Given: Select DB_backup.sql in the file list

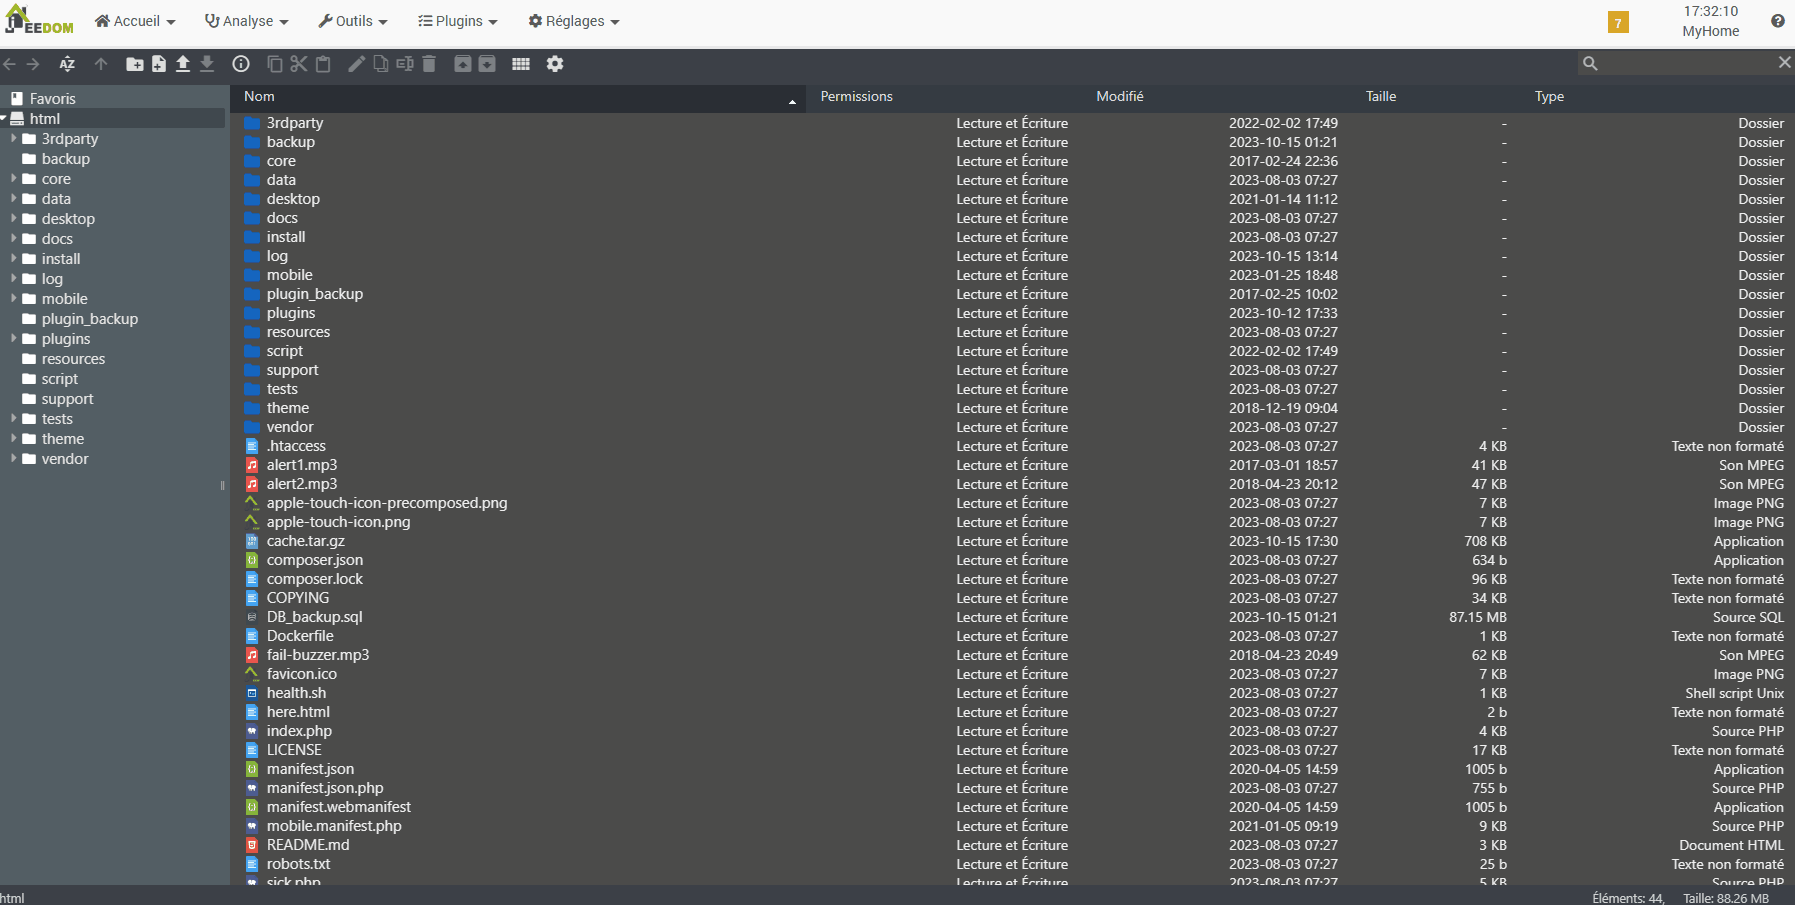Looking at the screenshot, I should (1012, 617).
